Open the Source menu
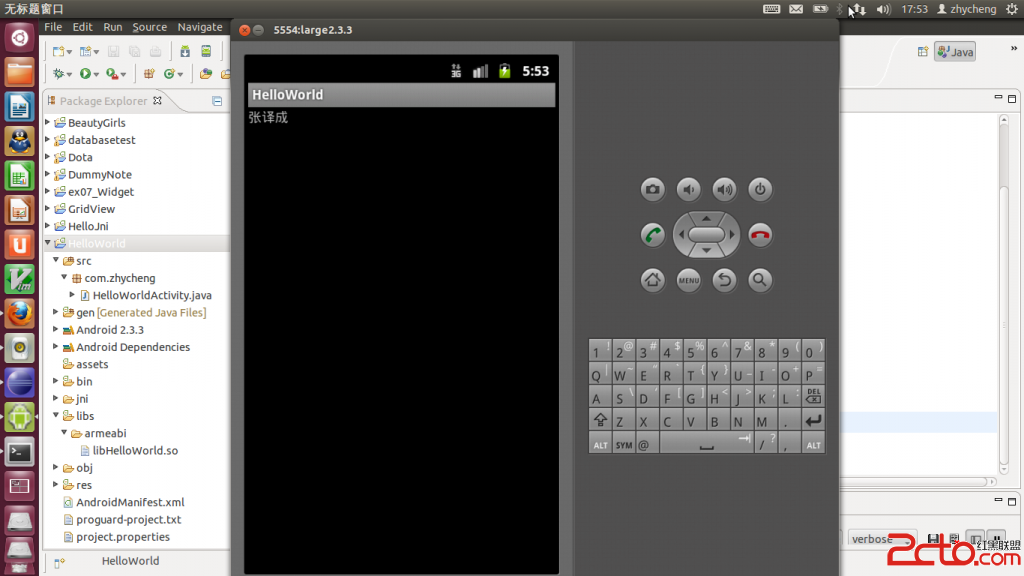 pos(150,27)
